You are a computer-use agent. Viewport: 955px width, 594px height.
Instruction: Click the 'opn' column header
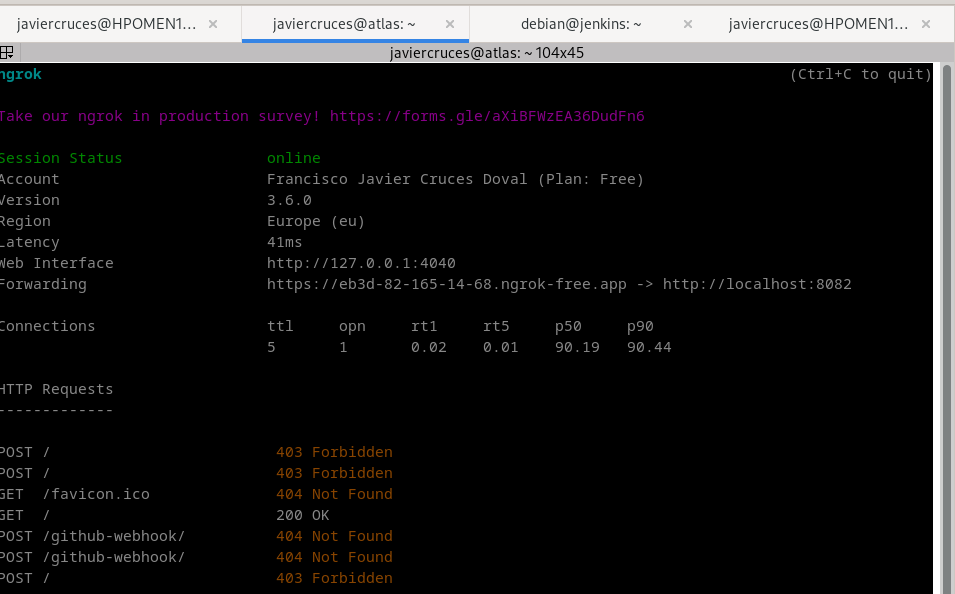pos(352,327)
